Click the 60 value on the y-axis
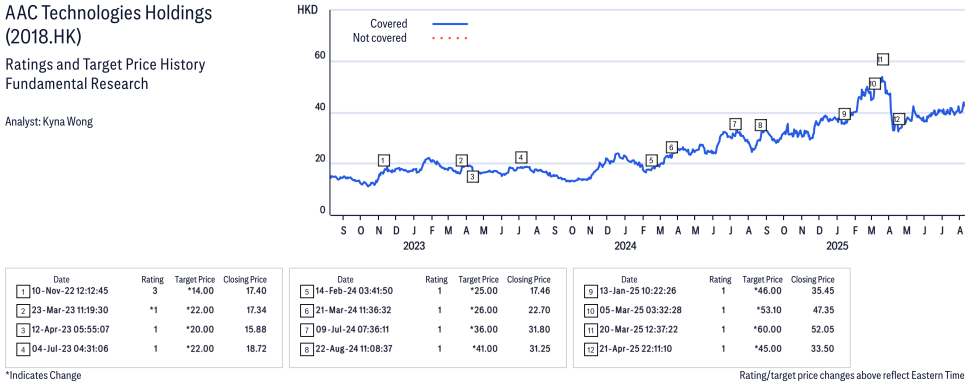Viewport: 975px width, 382px height. pyautogui.click(x=320, y=55)
